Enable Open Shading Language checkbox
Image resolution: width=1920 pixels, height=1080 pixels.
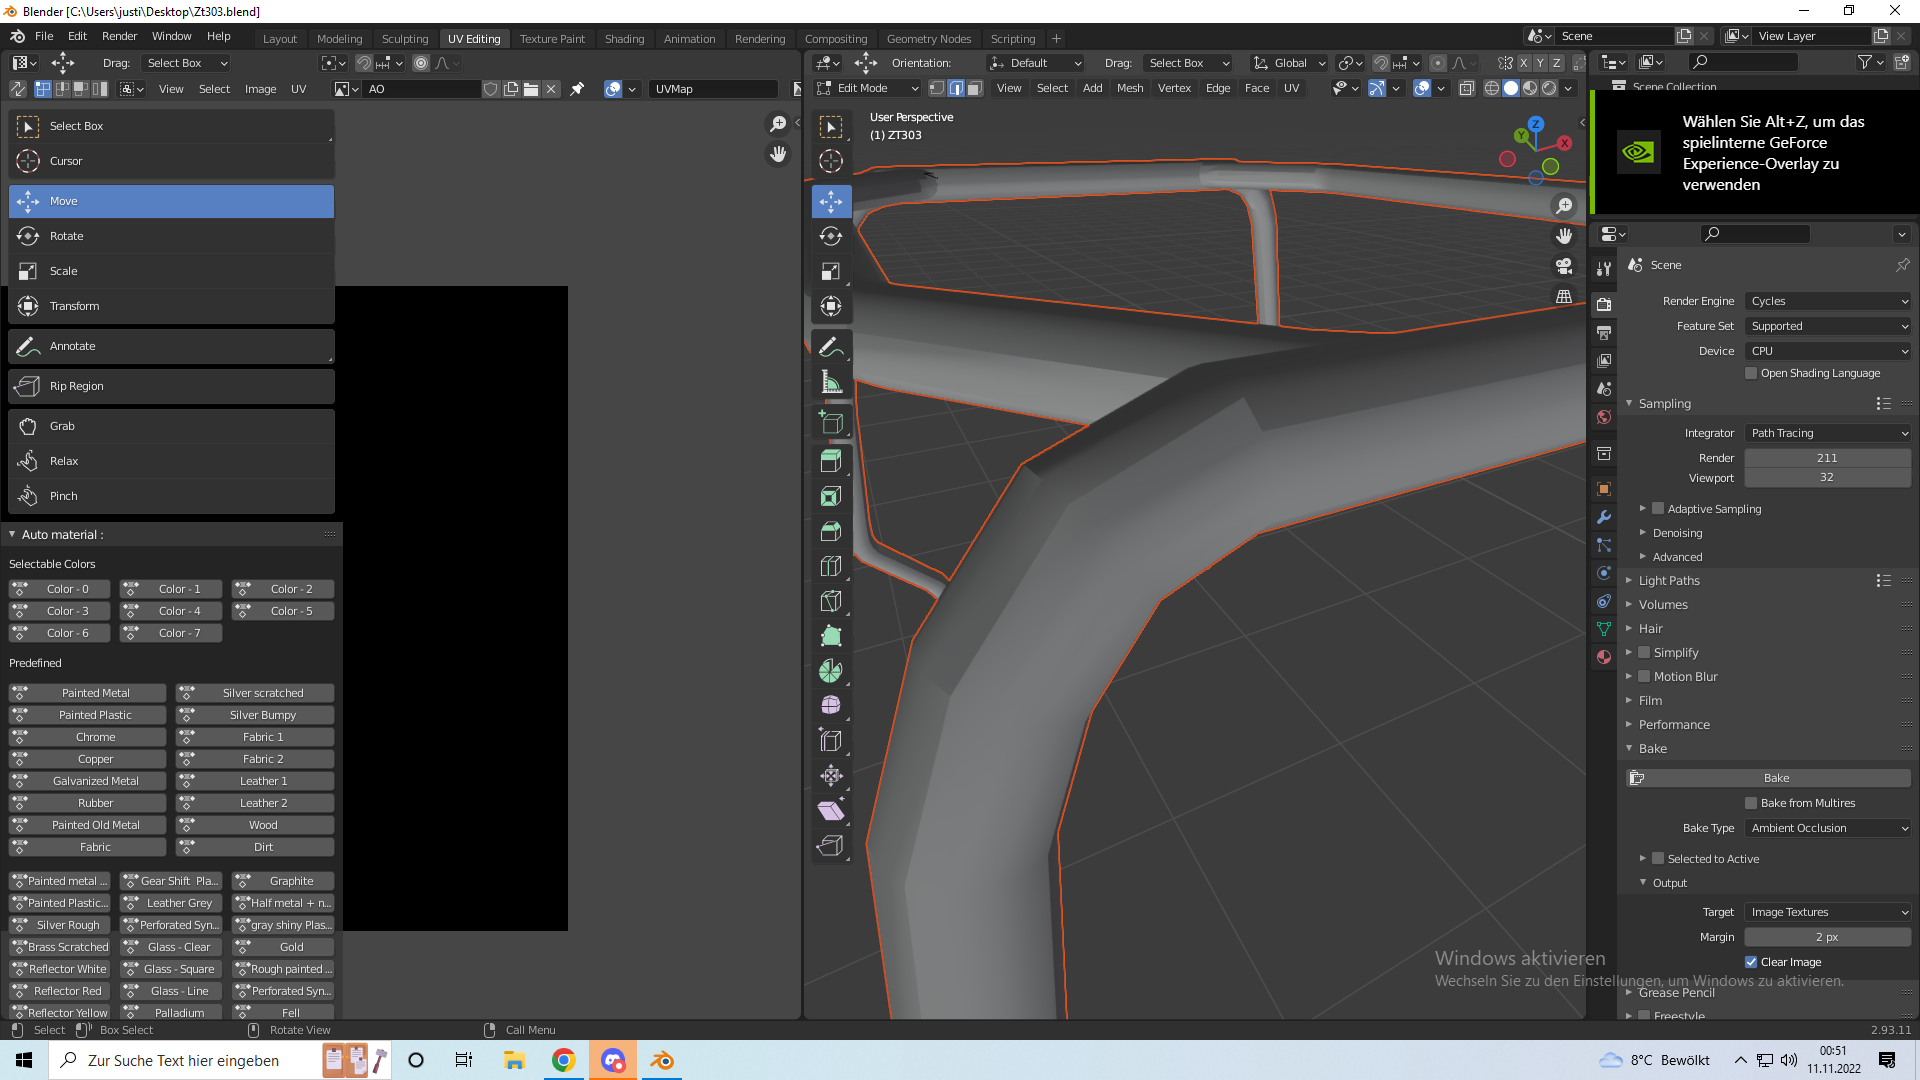click(1751, 373)
